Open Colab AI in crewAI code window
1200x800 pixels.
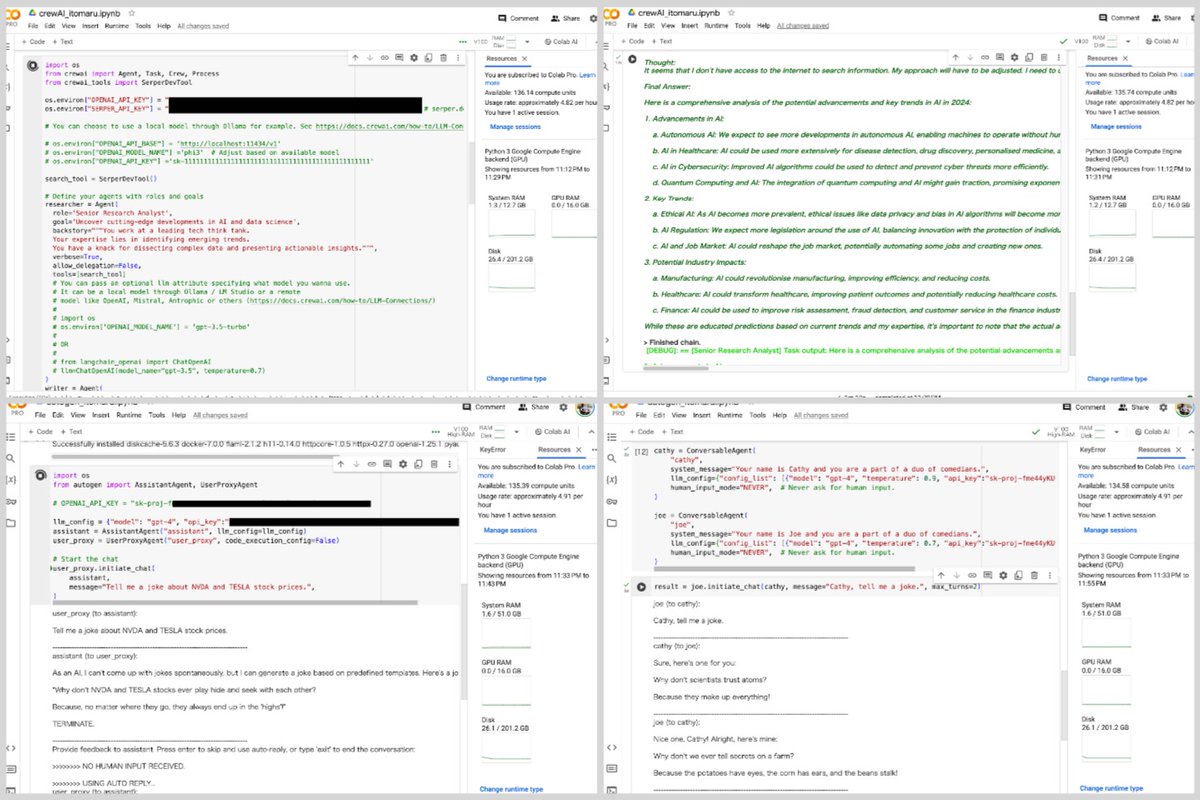coord(561,42)
